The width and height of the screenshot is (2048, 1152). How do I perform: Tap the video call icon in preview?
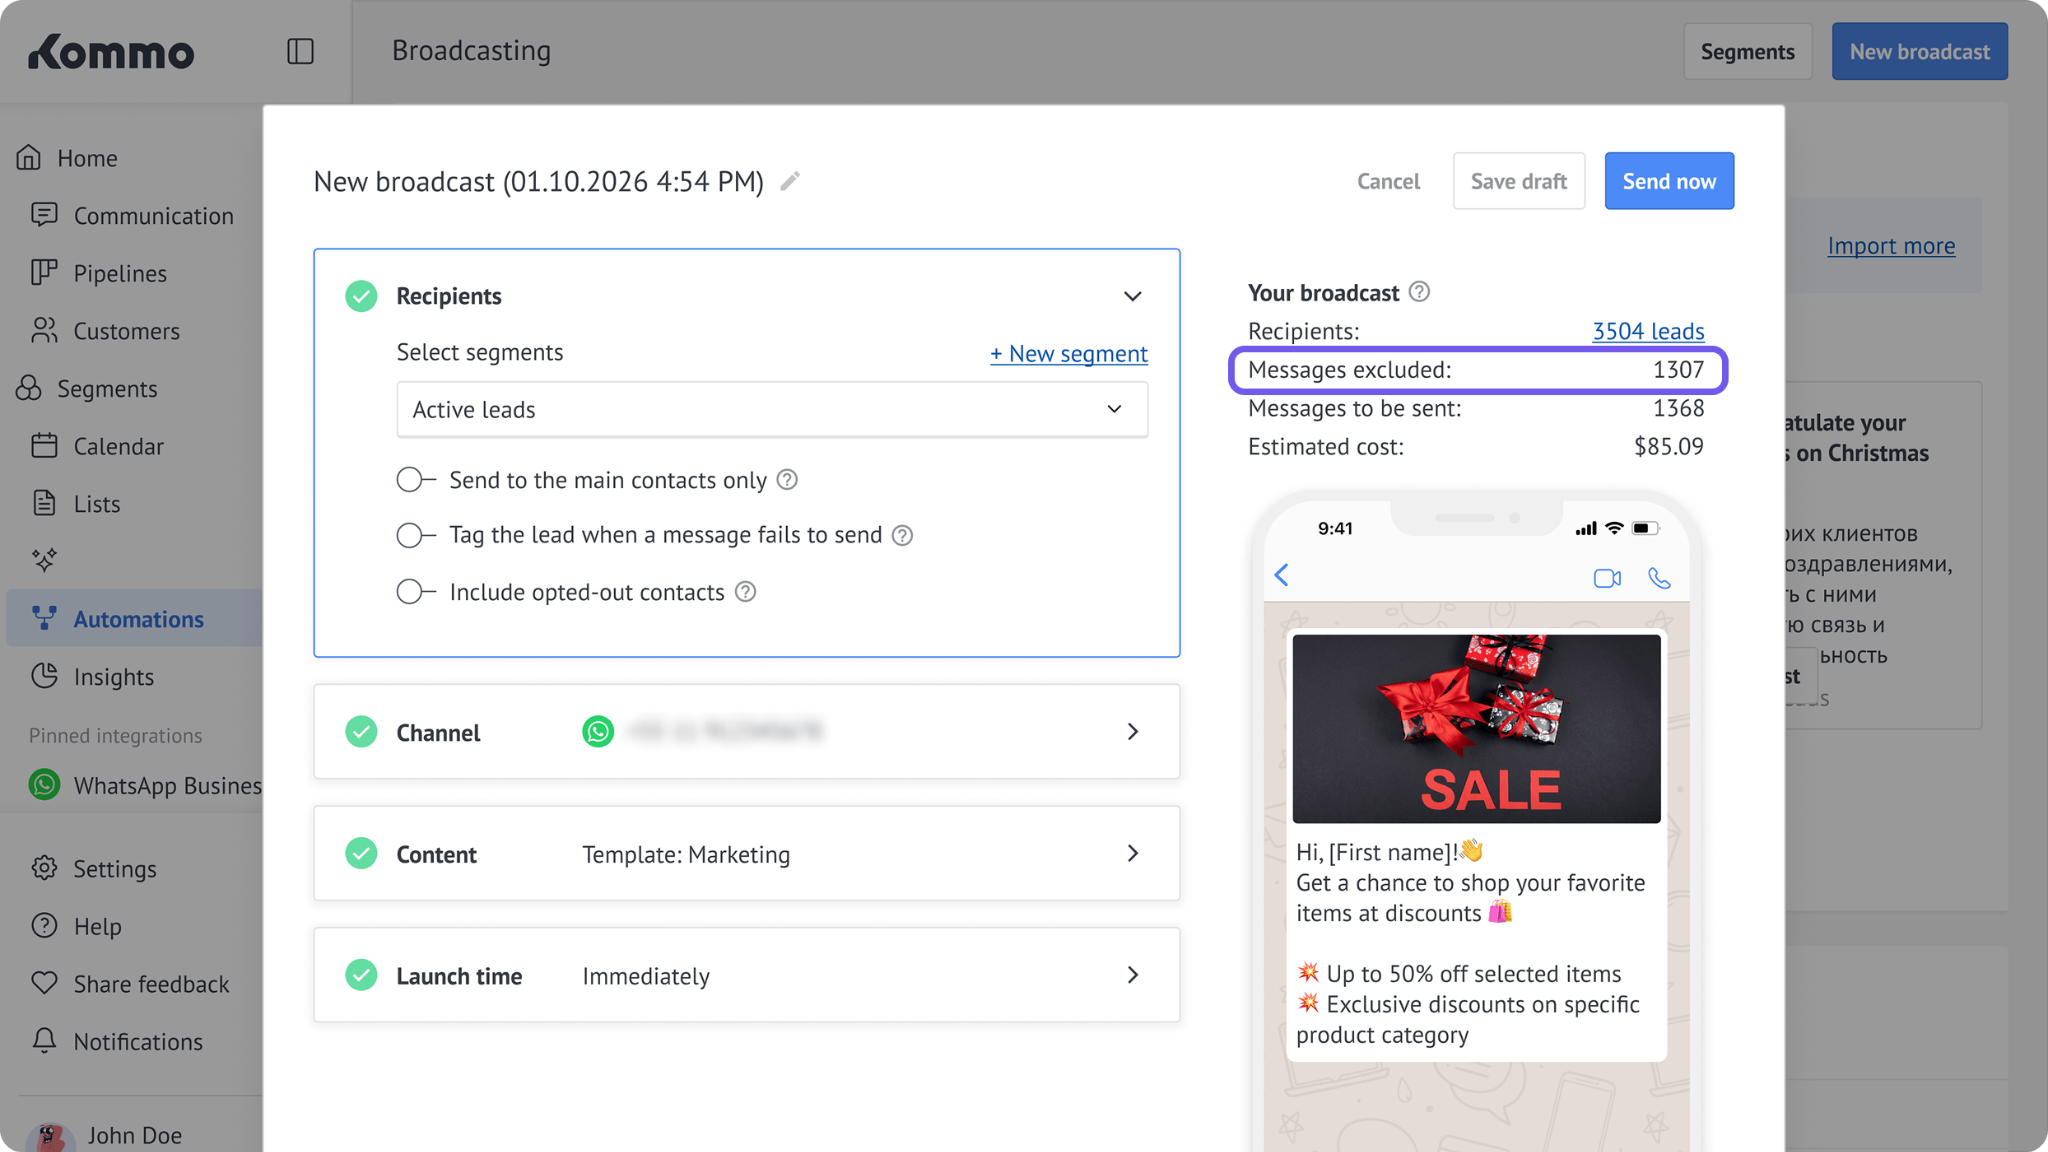[x=1607, y=578]
